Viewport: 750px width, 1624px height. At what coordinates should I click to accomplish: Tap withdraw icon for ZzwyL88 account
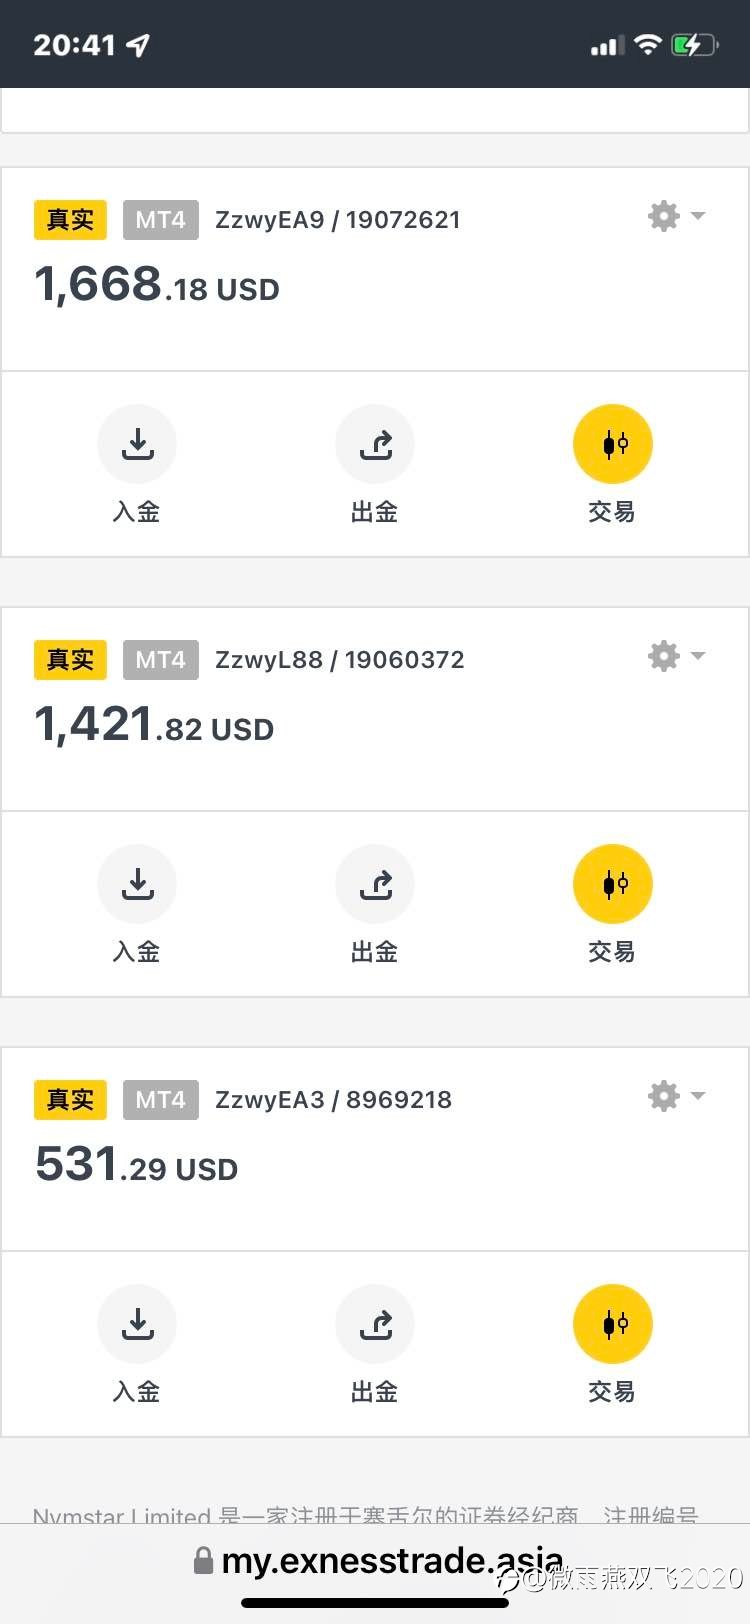pos(375,884)
